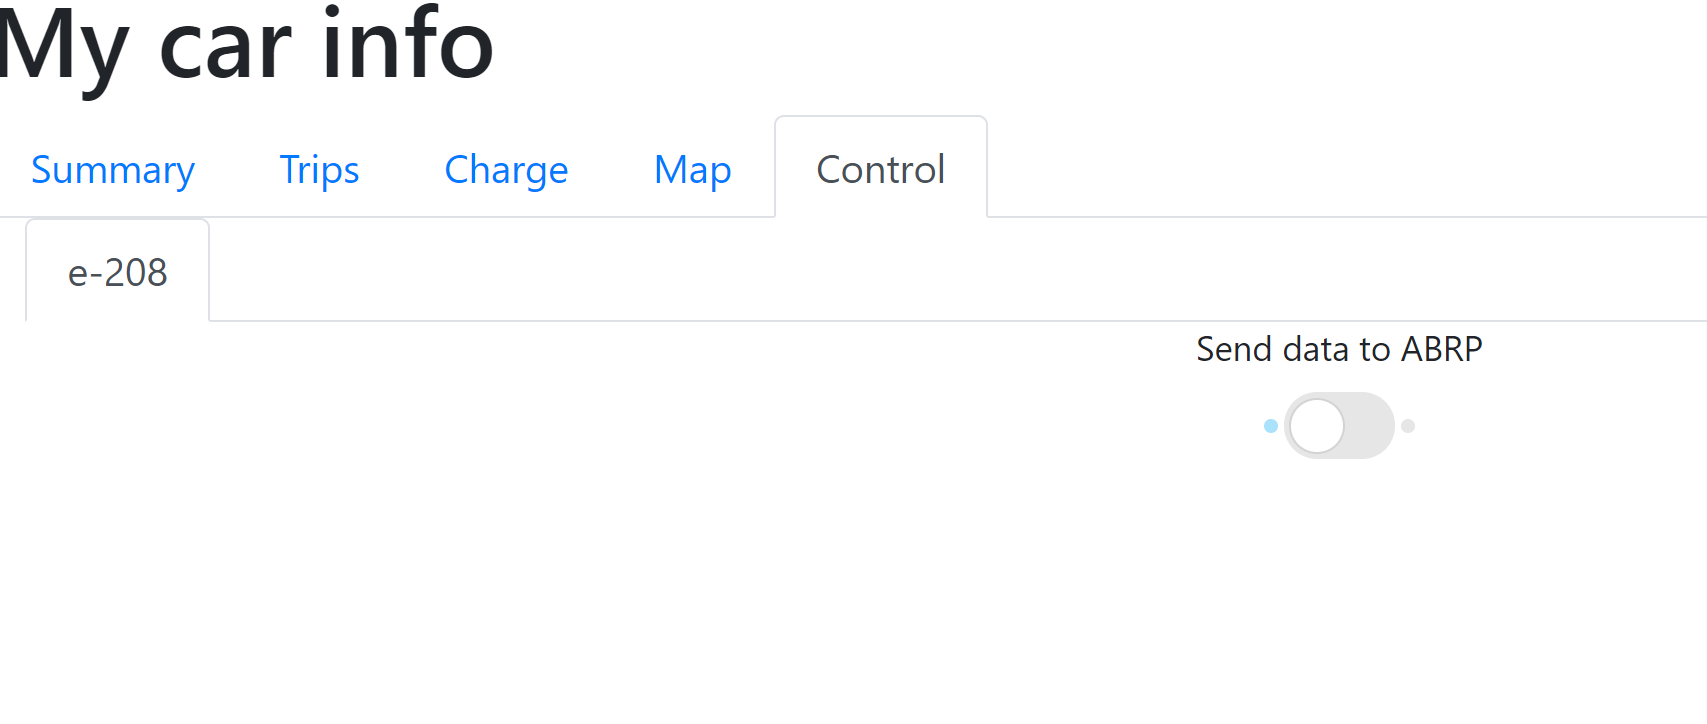This screenshot has width=1707, height=724.
Task: Click the toggle slider knob
Action: [1318, 425]
